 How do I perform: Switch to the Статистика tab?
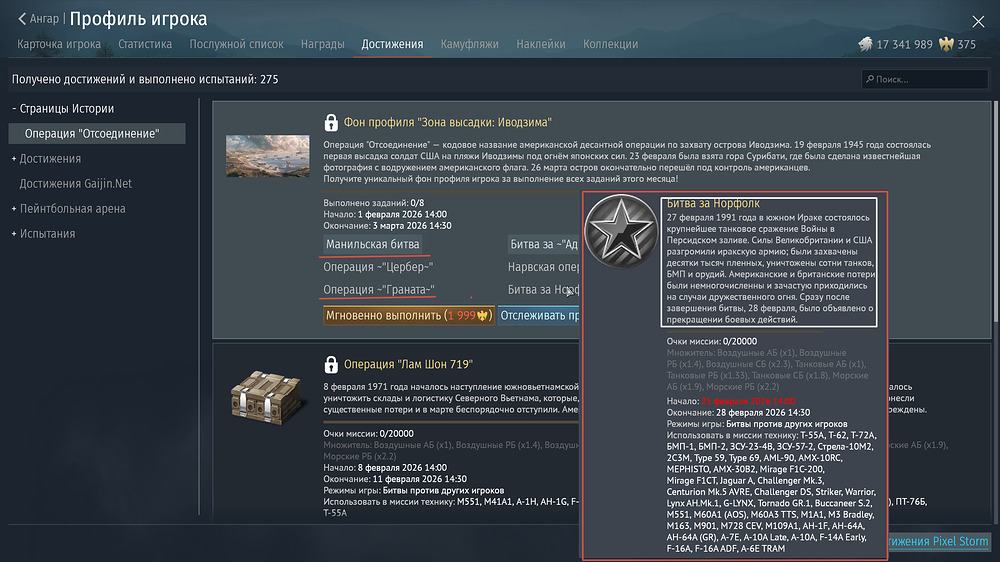coord(145,44)
